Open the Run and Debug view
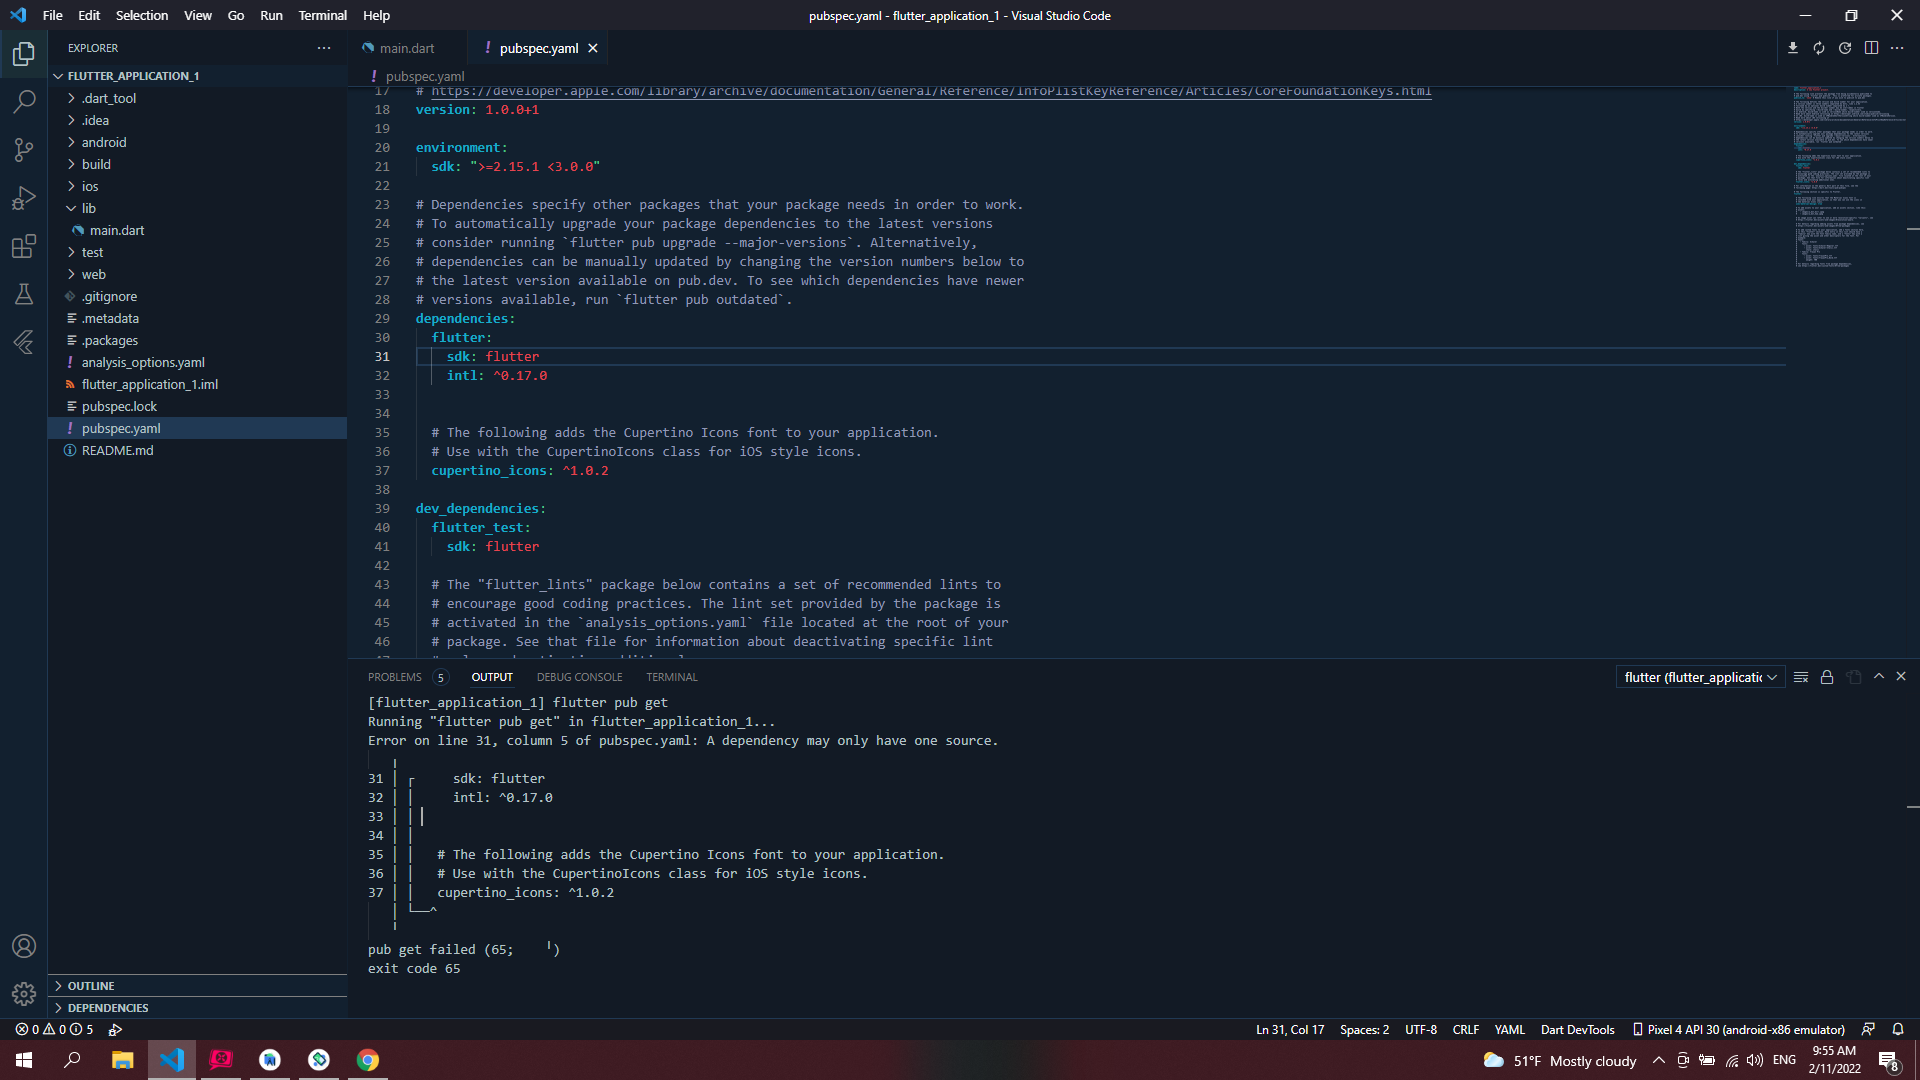The height and width of the screenshot is (1080, 1920). point(24,198)
